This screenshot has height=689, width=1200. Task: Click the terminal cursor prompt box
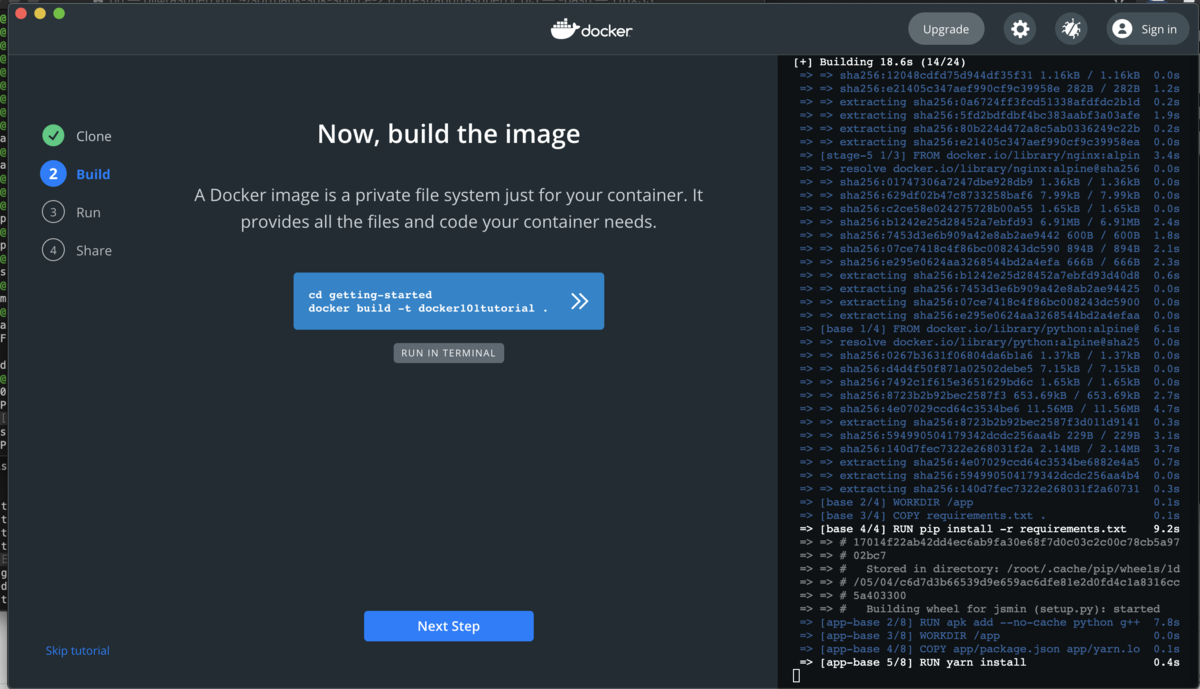[x=796, y=676]
